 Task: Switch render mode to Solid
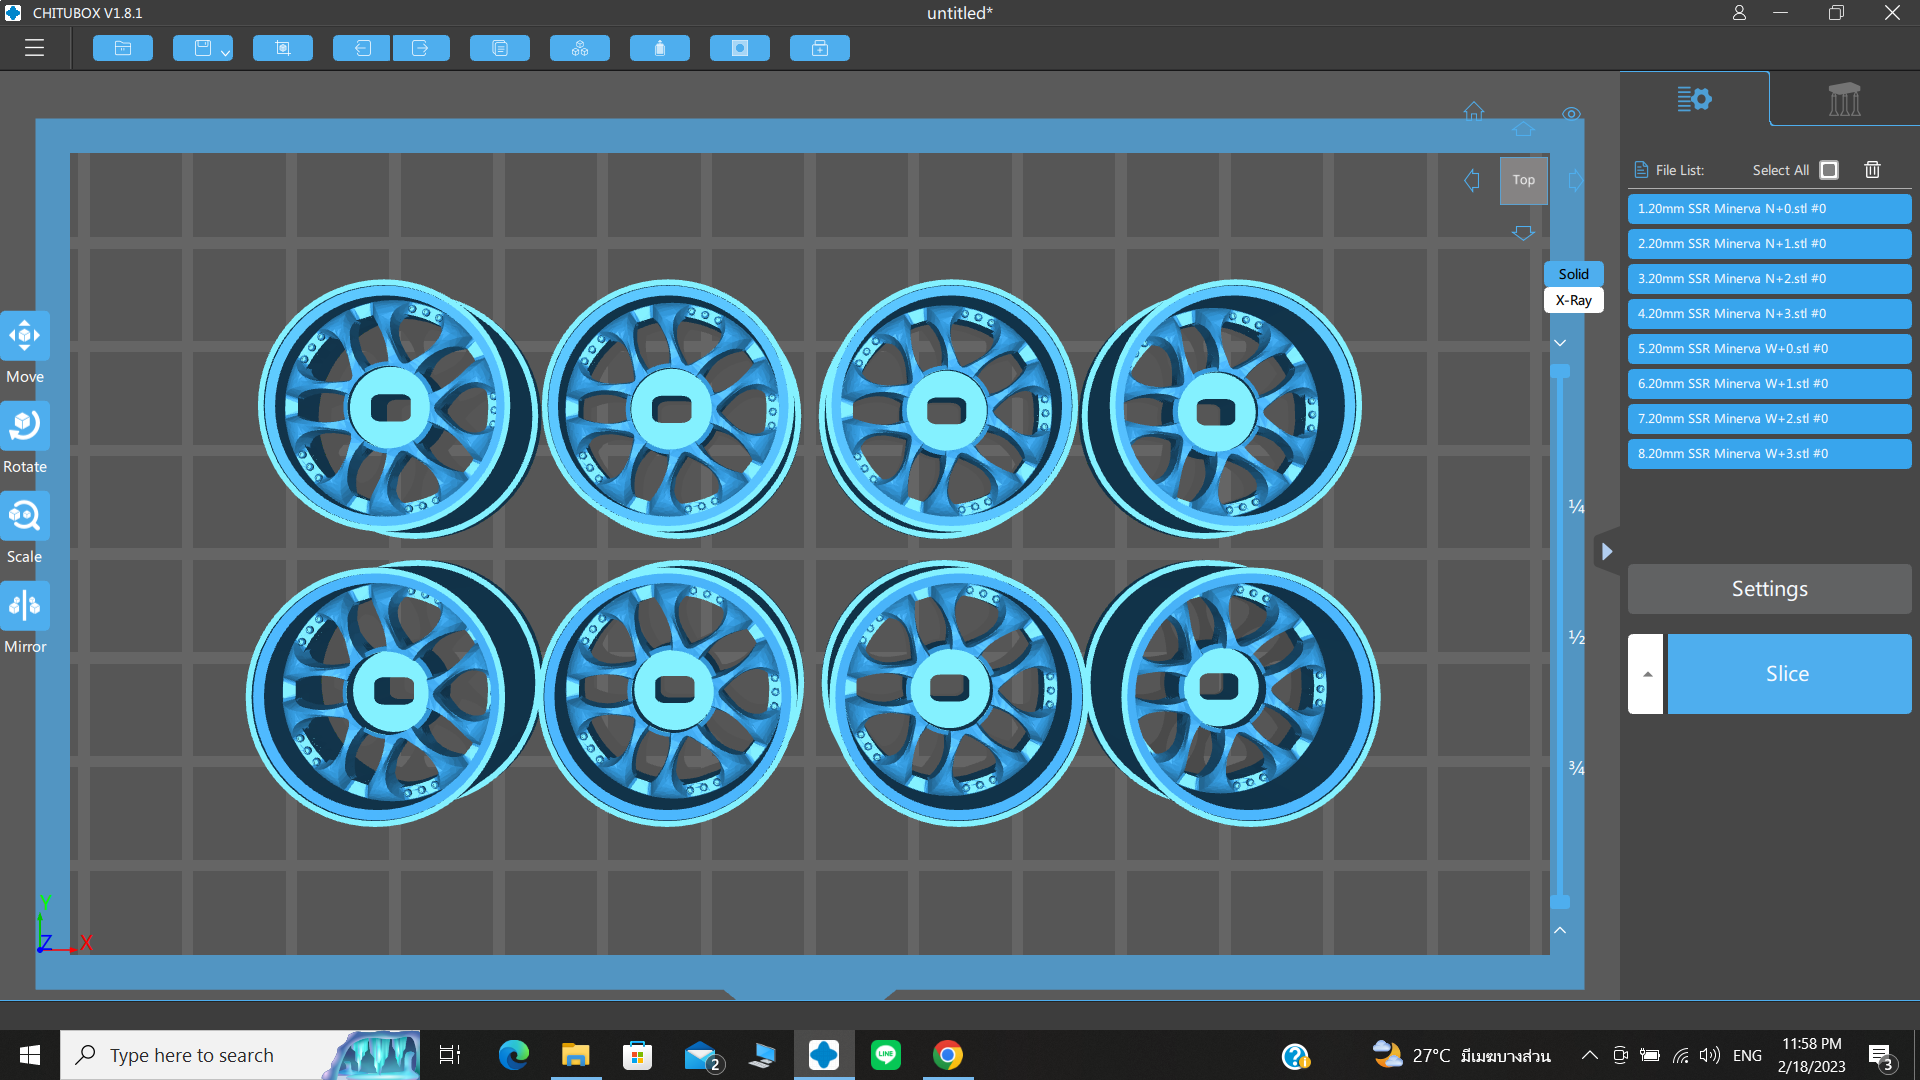click(x=1574, y=274)
